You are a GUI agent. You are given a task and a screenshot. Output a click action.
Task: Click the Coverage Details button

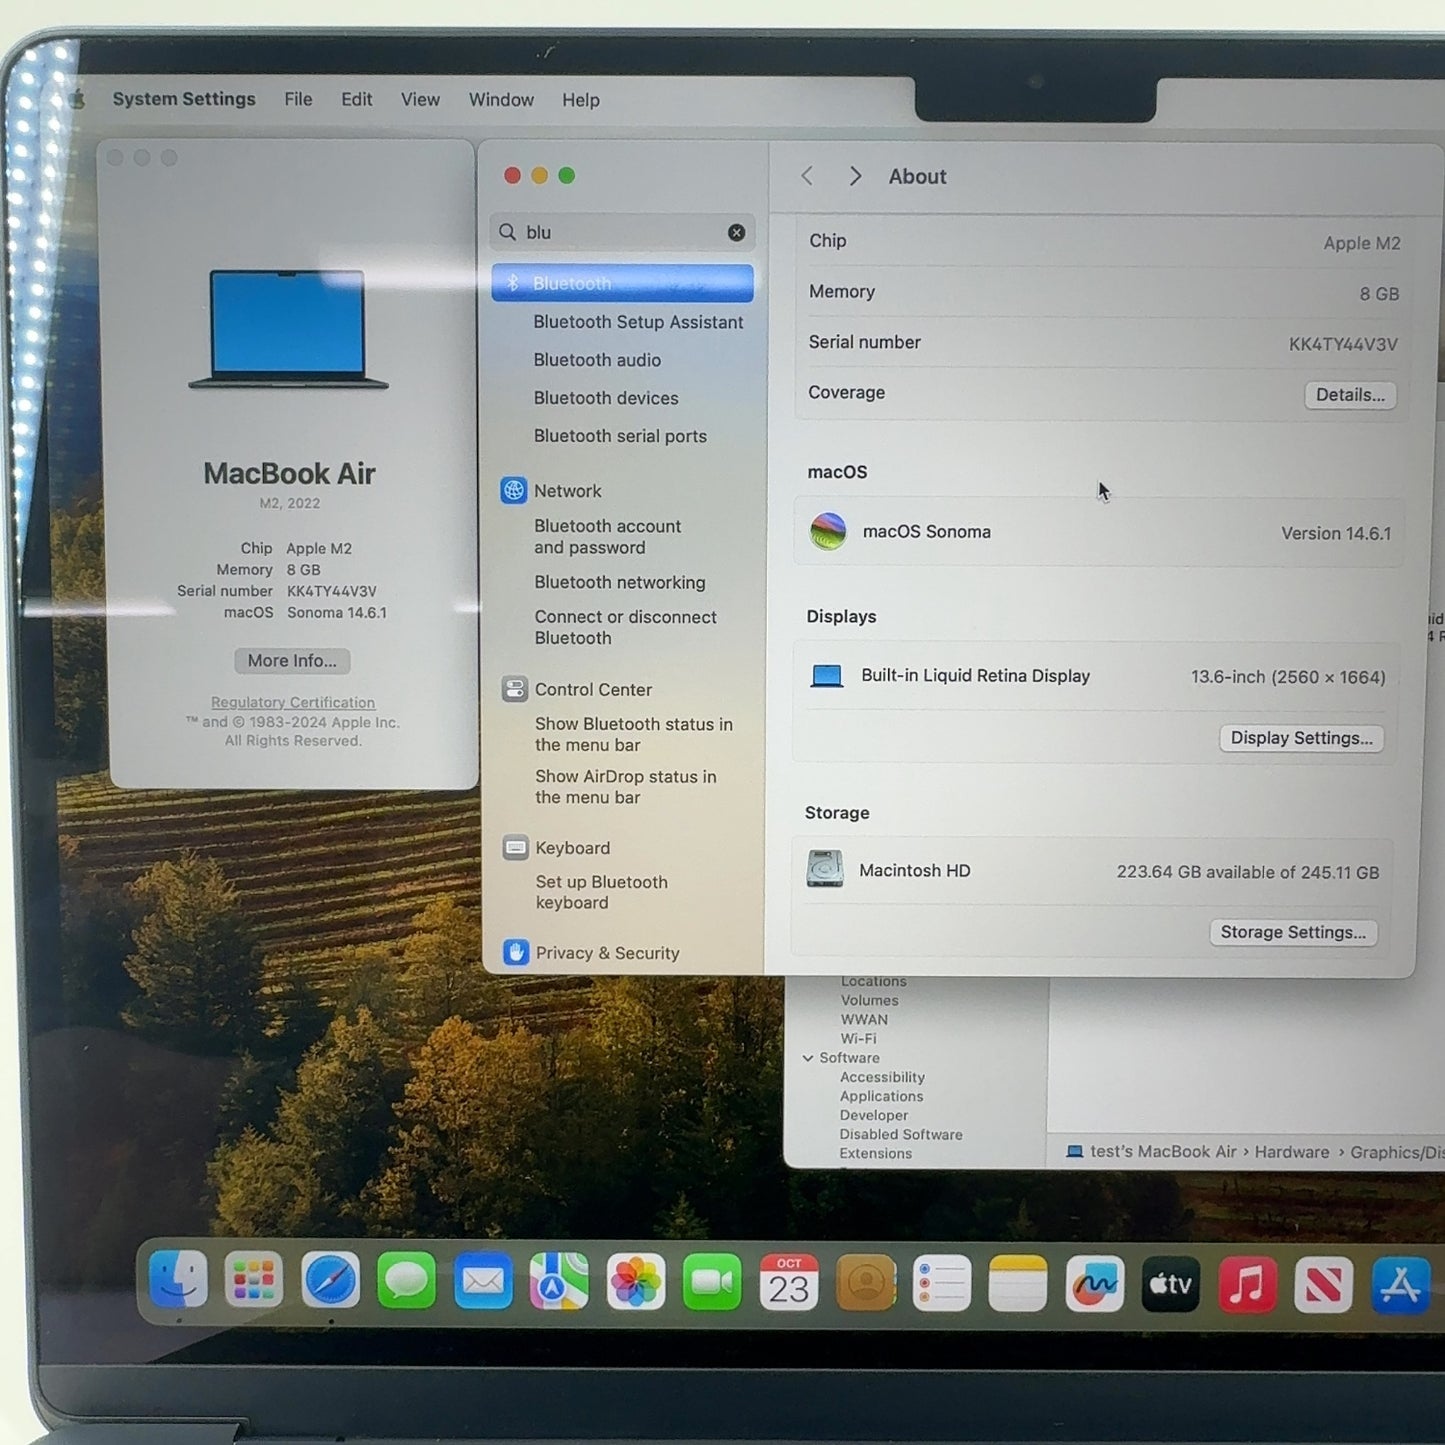(x=1349, y=395)
